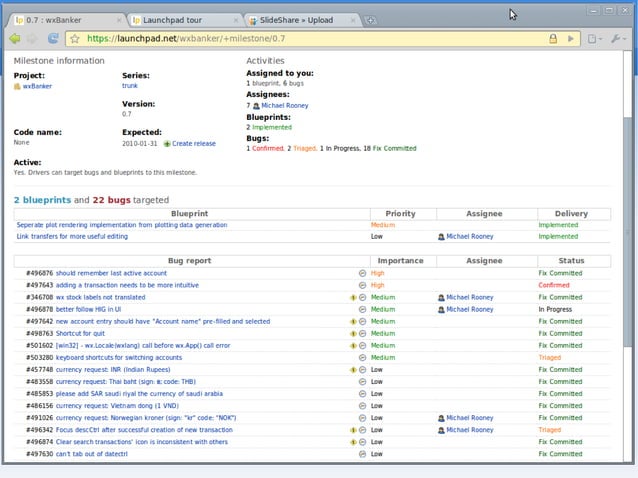This screenshot has height=478, width=638.
Task: Reload the page with the refresh icon
Action: pos(52,39)
